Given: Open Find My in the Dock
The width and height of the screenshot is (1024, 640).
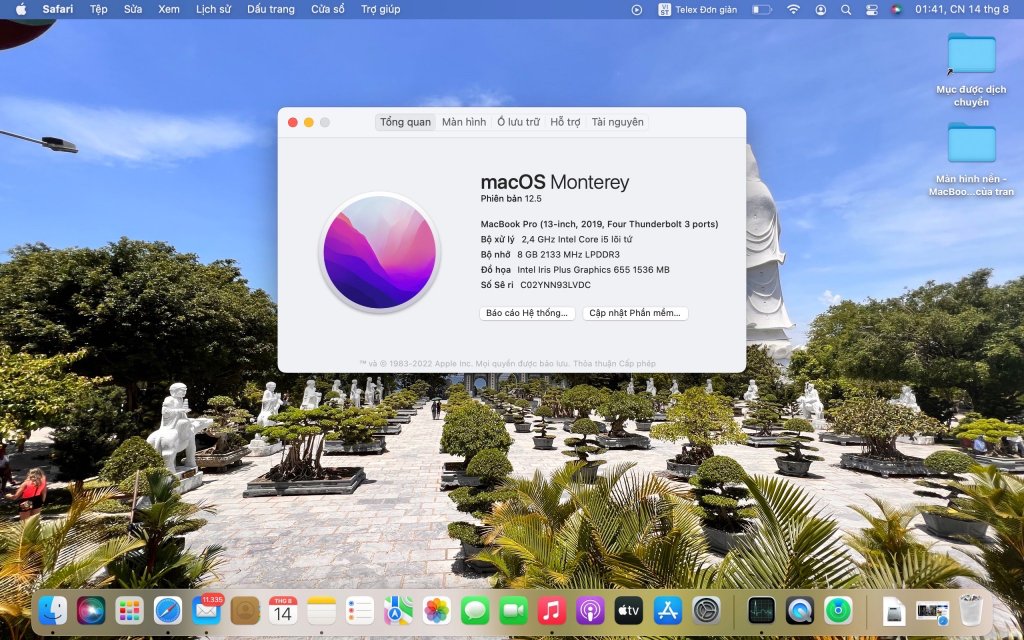Looking at the screenshot, I should (x=839, y=611).
